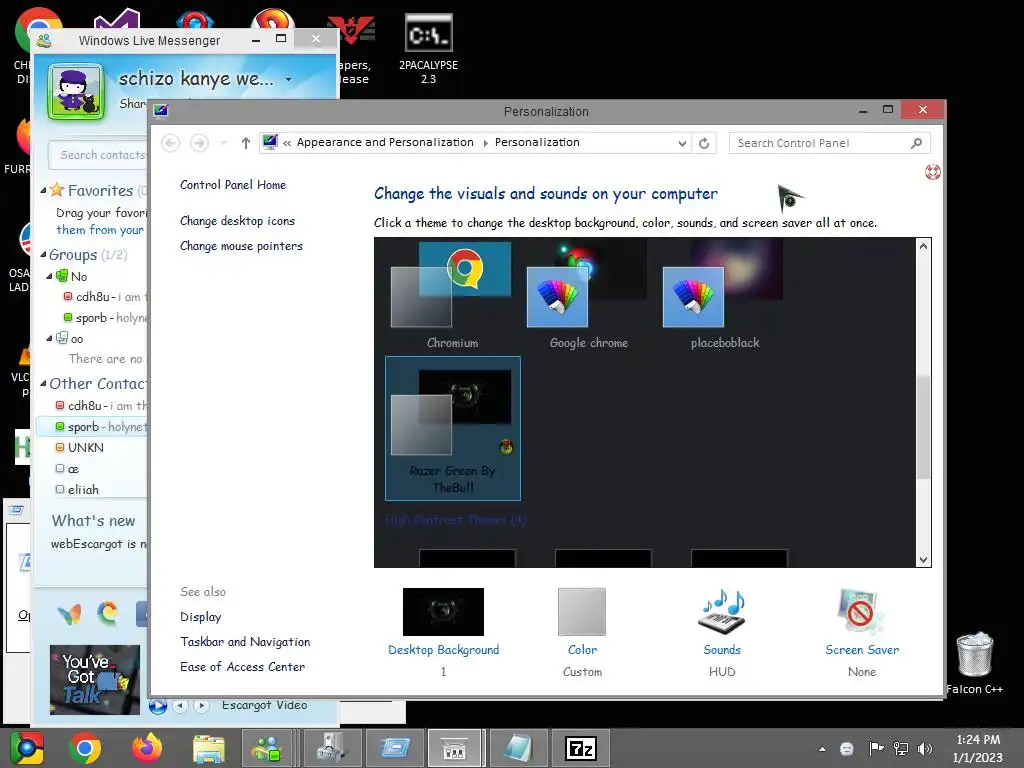Collapse the Favorites group in Messenger

point(43,191)
